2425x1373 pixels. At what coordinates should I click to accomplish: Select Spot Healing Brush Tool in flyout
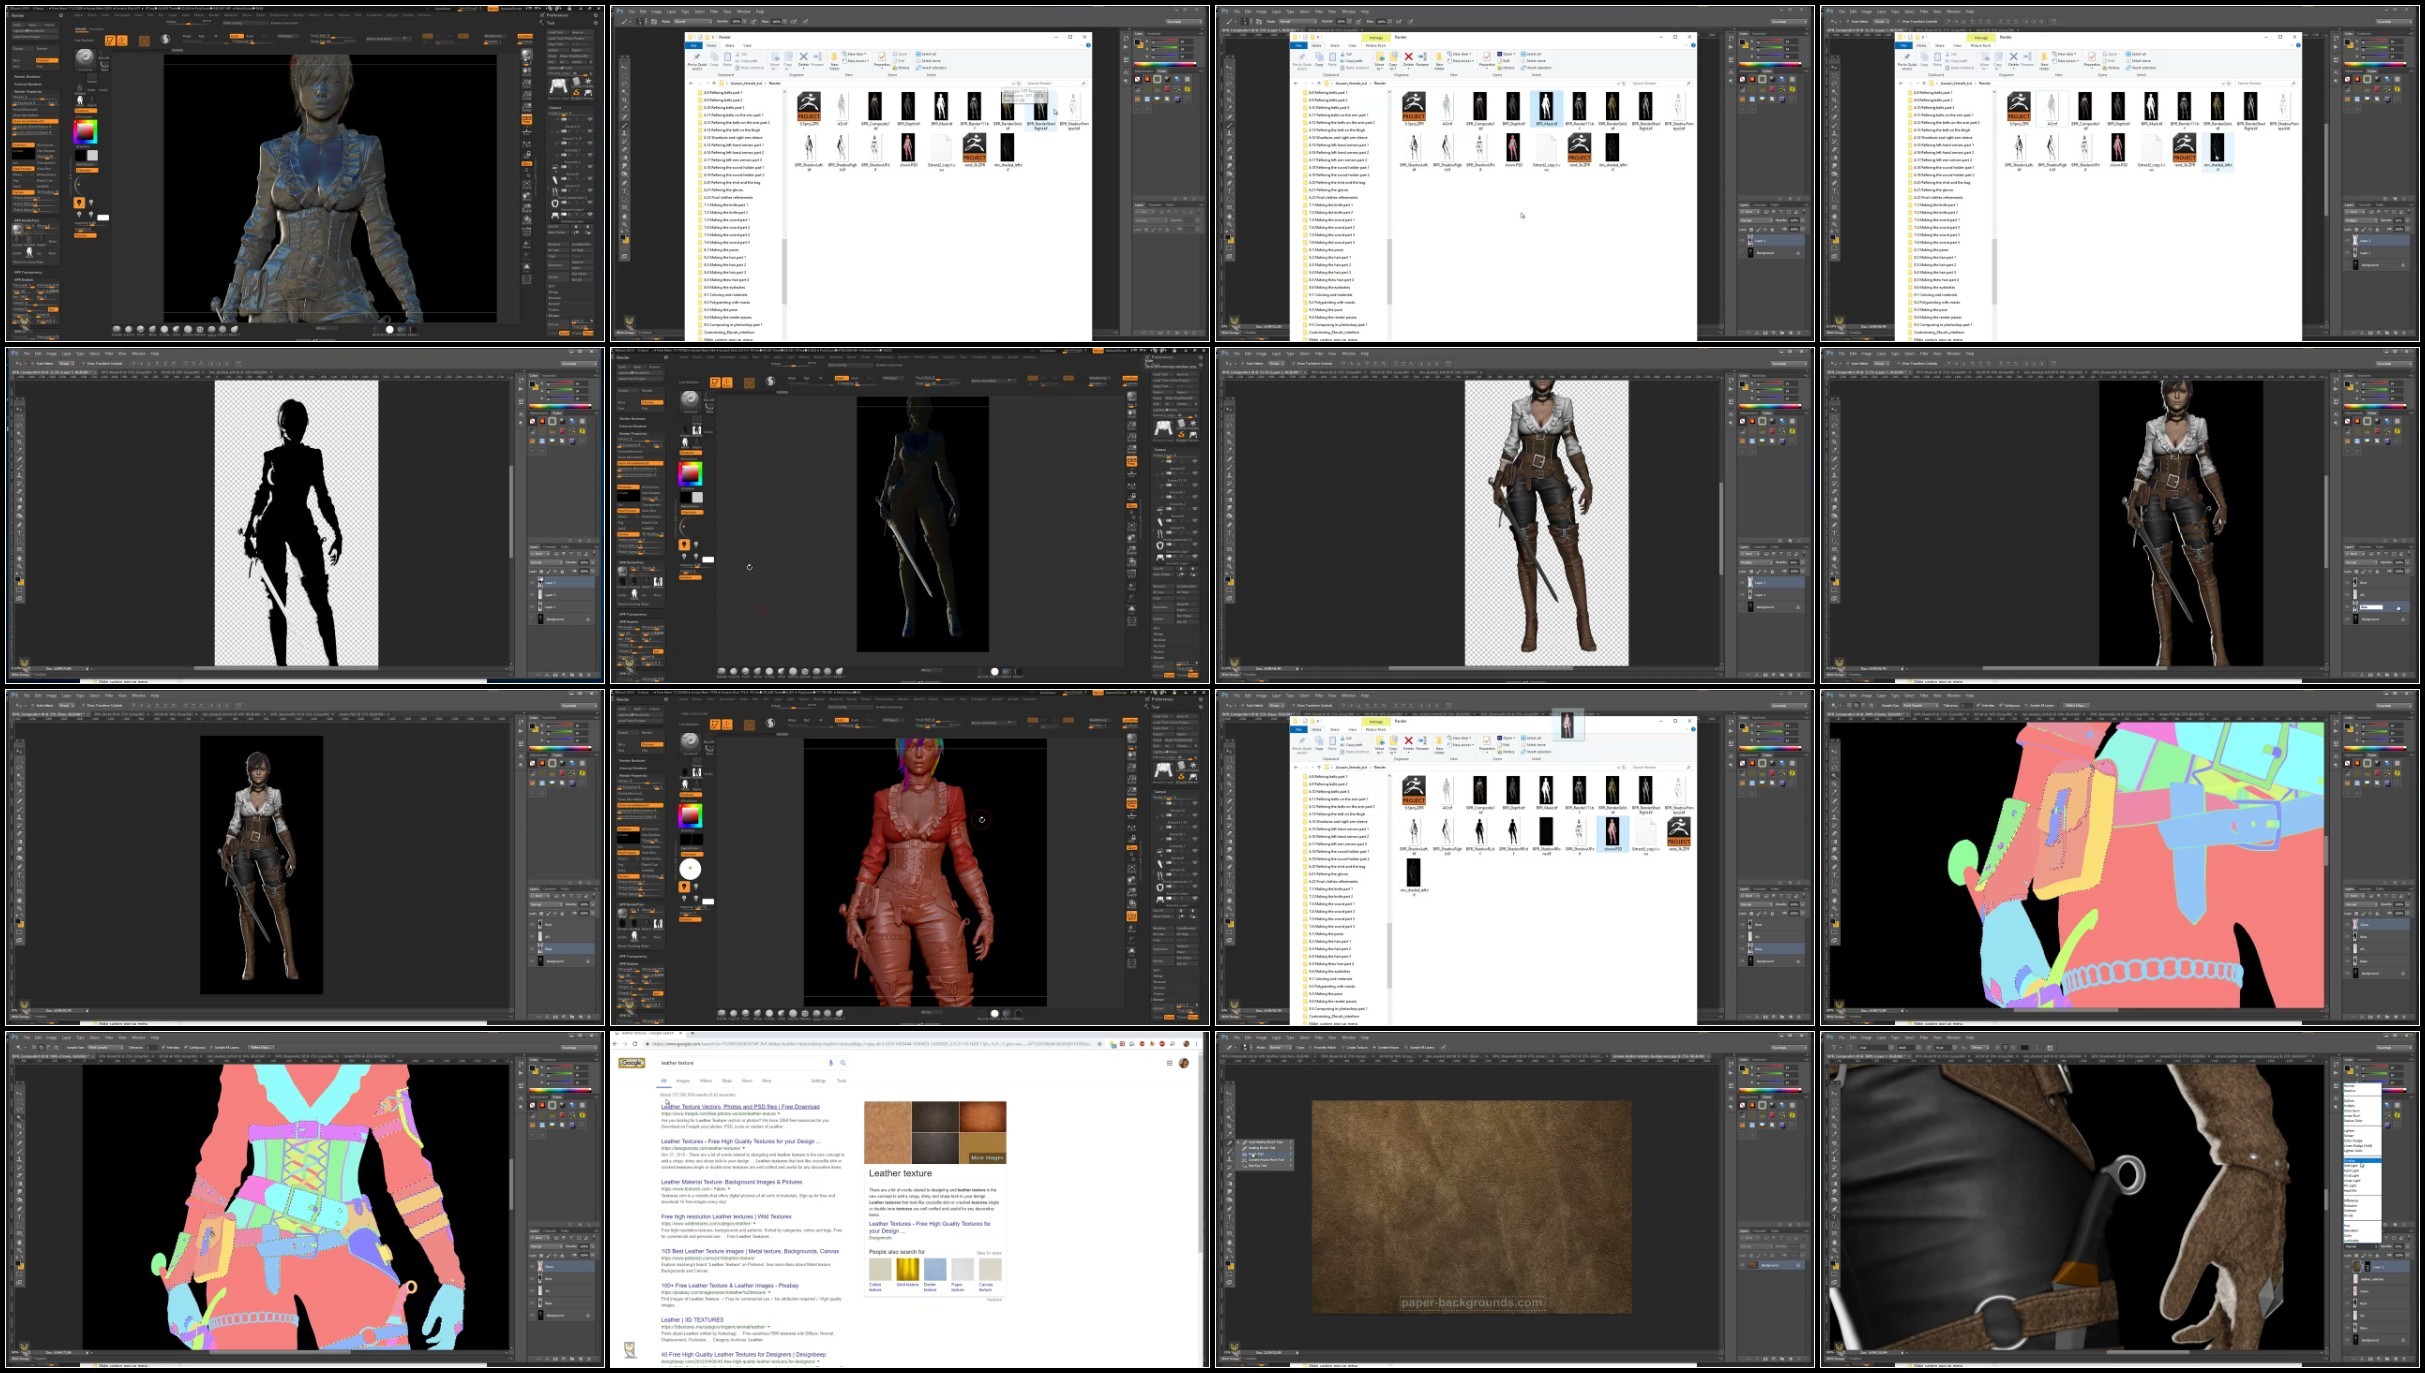click(x=1265, y=1142)
